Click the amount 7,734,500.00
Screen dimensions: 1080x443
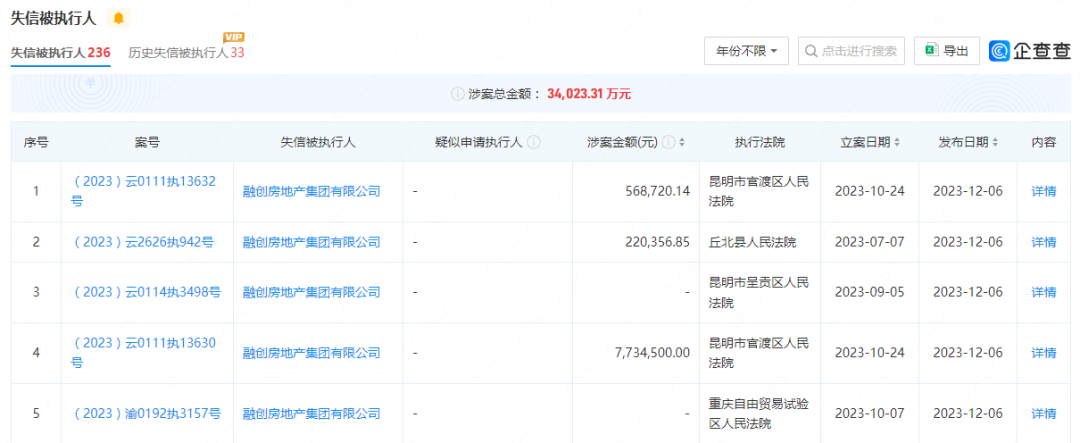(653, 353)
